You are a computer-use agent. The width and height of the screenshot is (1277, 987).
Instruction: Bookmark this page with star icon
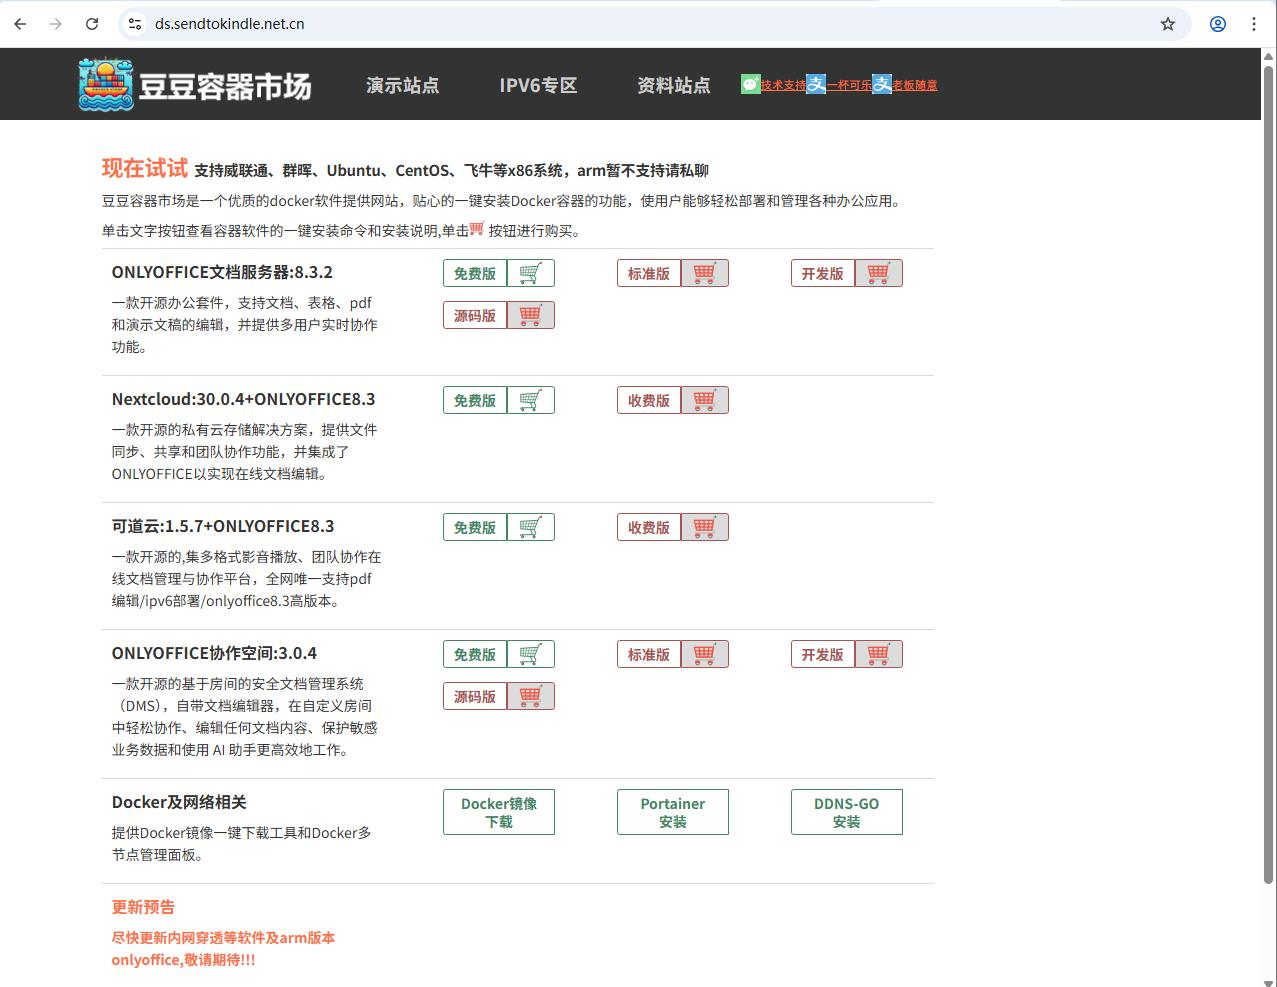pos(1168,24)
